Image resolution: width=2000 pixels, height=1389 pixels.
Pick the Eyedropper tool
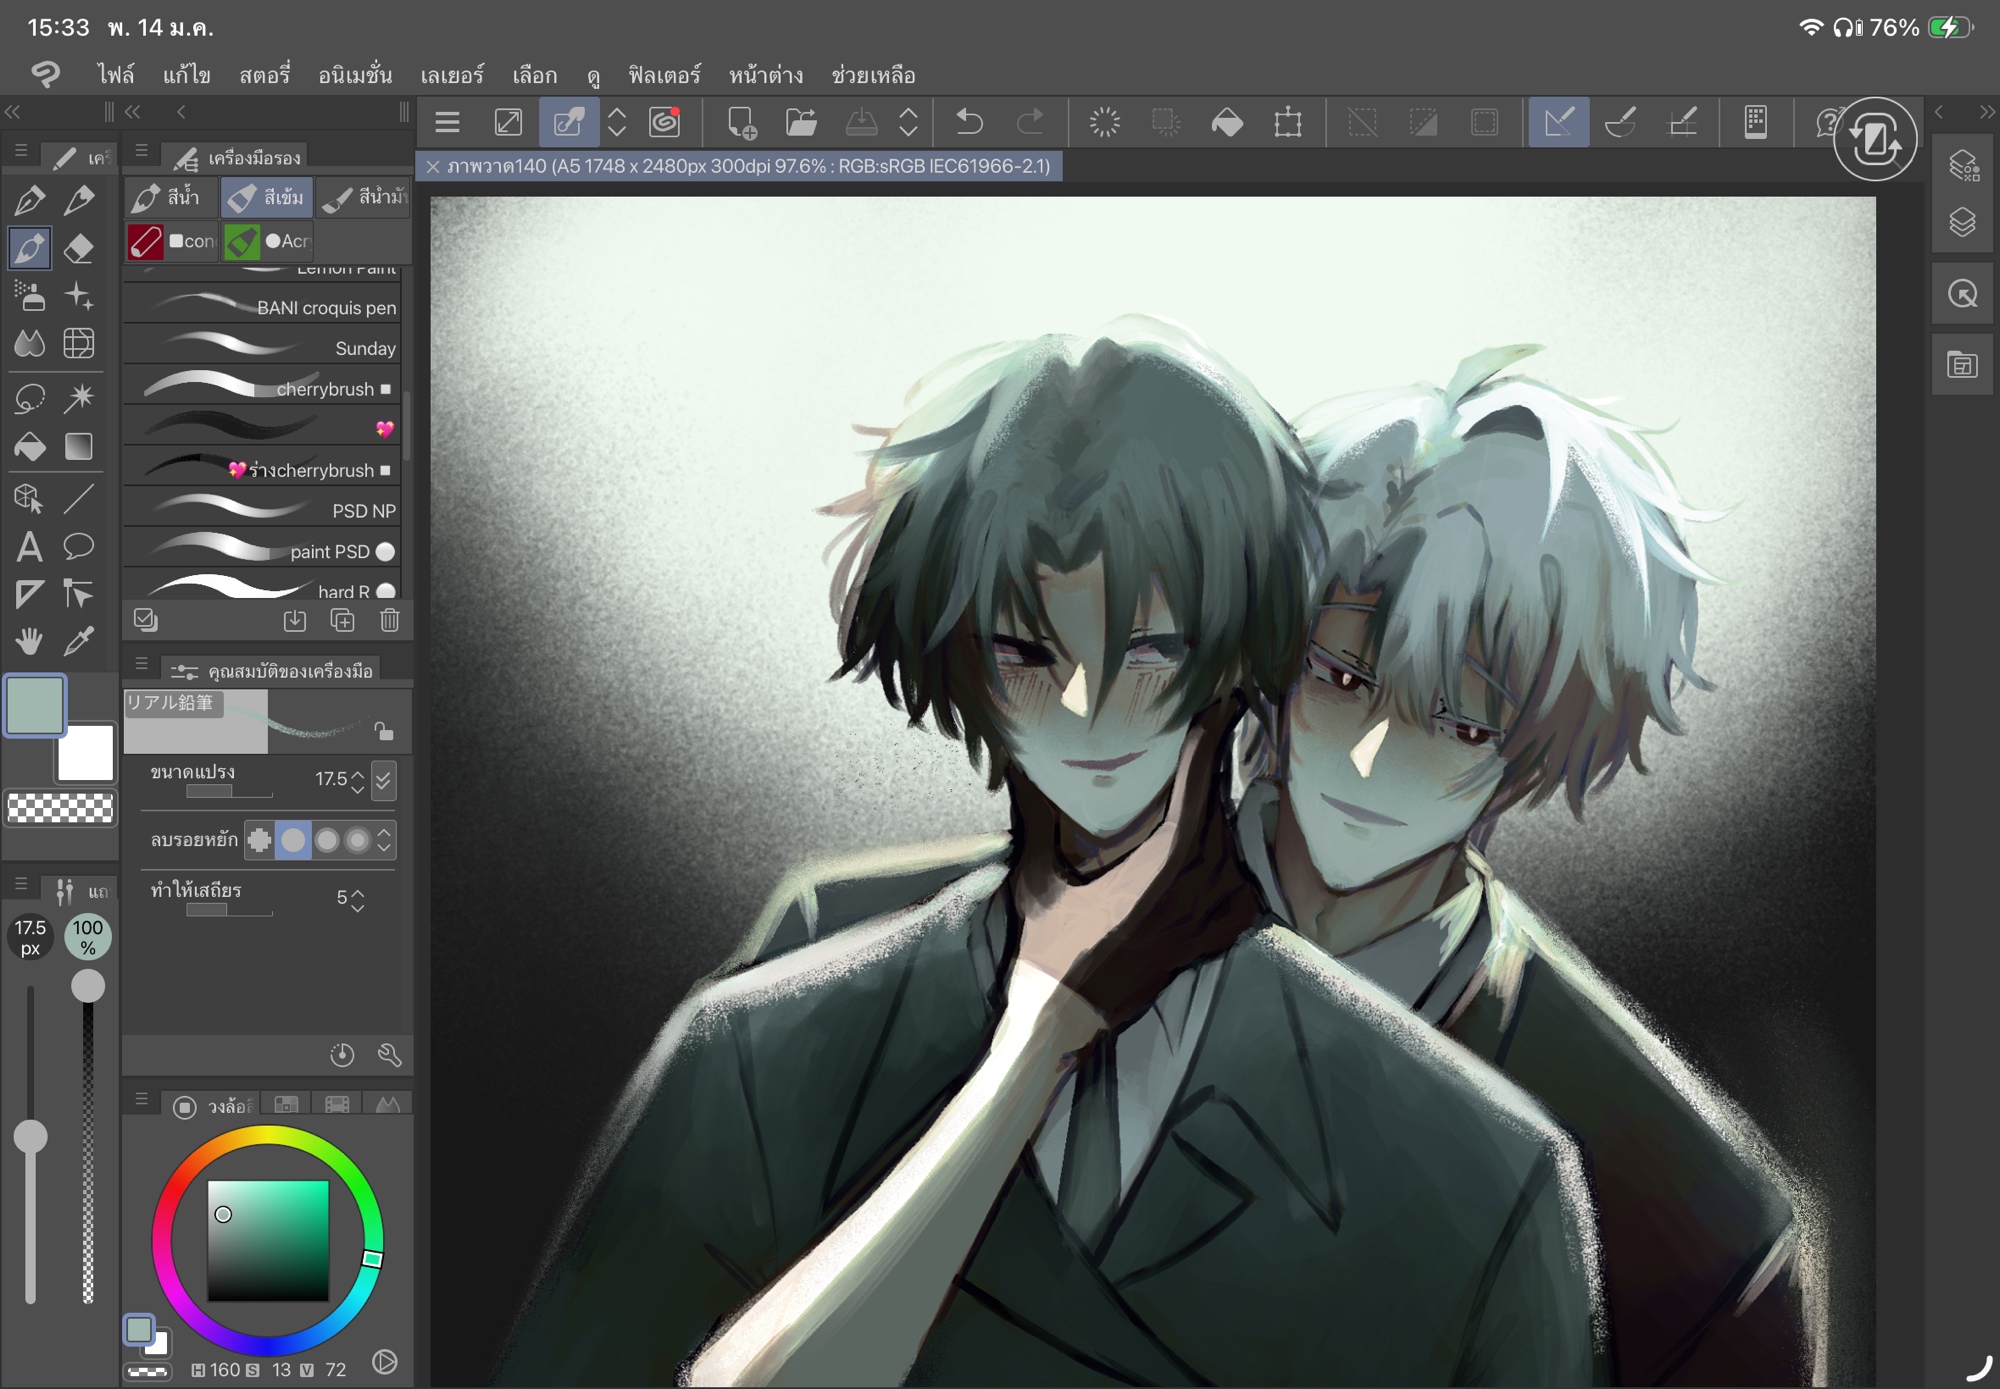79,641
